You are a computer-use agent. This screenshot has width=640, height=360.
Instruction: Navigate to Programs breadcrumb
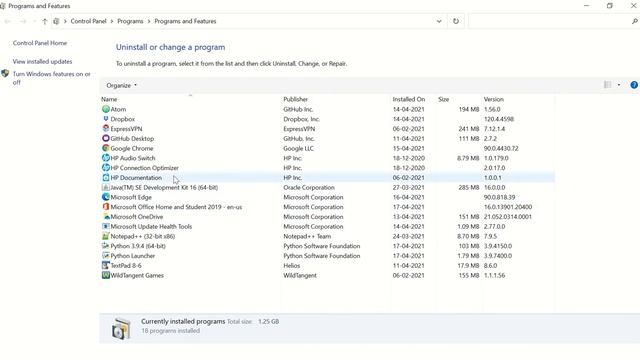click(130, 21)
